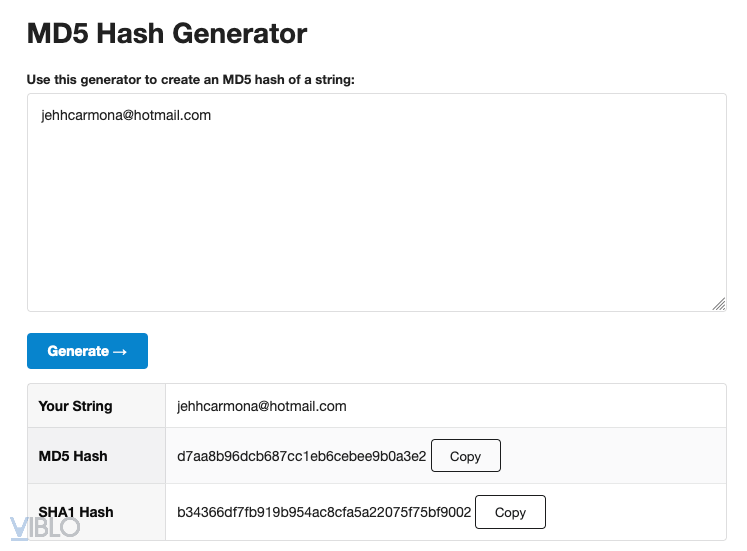Click the Generate button
Image resolution: width=747 pixels, height=551 pixels.
coord(87,351)
